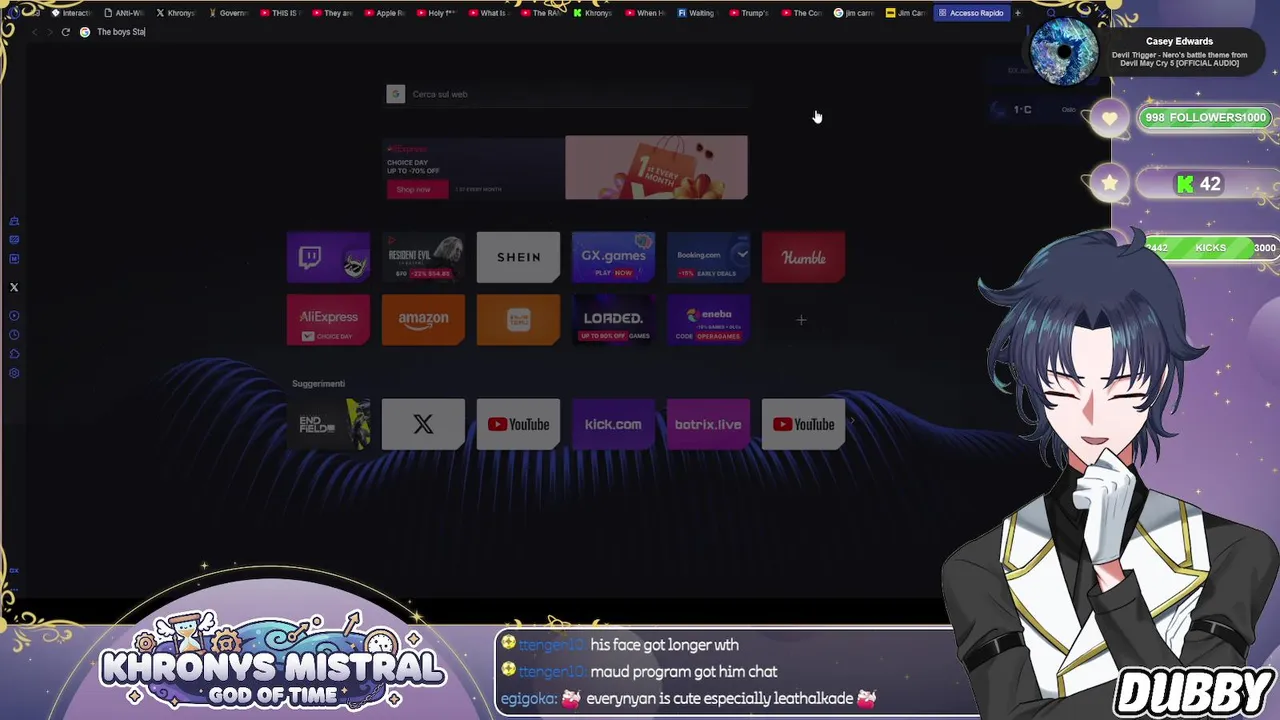Open History clock icon in sidebar
The height and width of the screenshot is (720, 1280).
click(x=14, y=335)
